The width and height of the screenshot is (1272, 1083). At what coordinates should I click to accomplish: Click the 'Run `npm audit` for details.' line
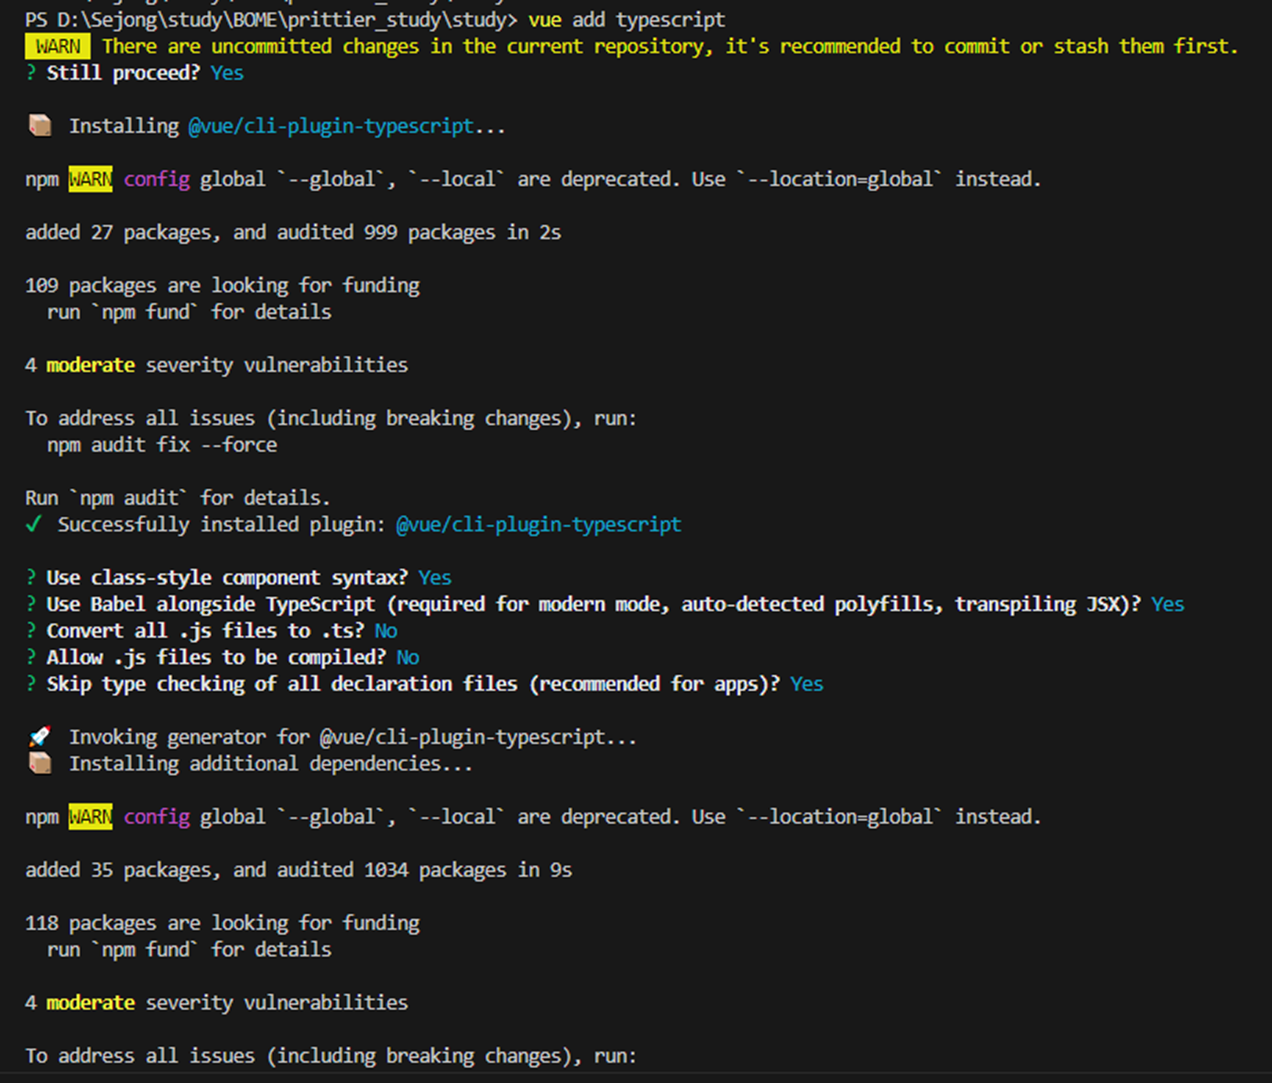(178, 497)
